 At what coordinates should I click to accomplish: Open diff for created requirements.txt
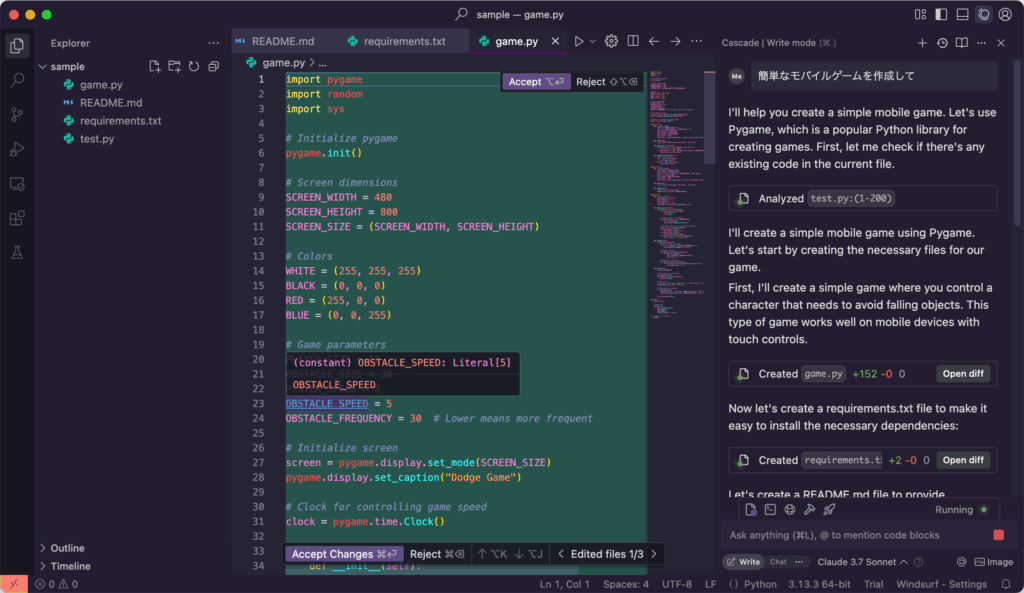963,460
